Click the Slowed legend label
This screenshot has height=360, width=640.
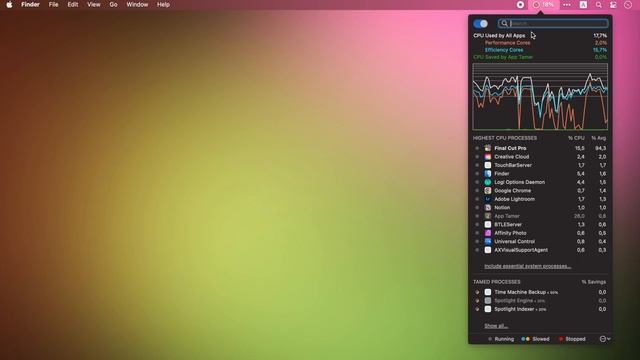click(x=541, y=339)
